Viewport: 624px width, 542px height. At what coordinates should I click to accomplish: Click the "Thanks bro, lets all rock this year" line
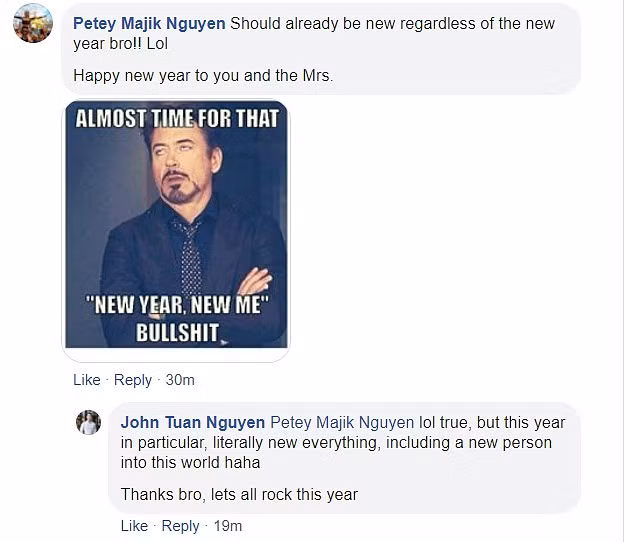coord(239,494)
